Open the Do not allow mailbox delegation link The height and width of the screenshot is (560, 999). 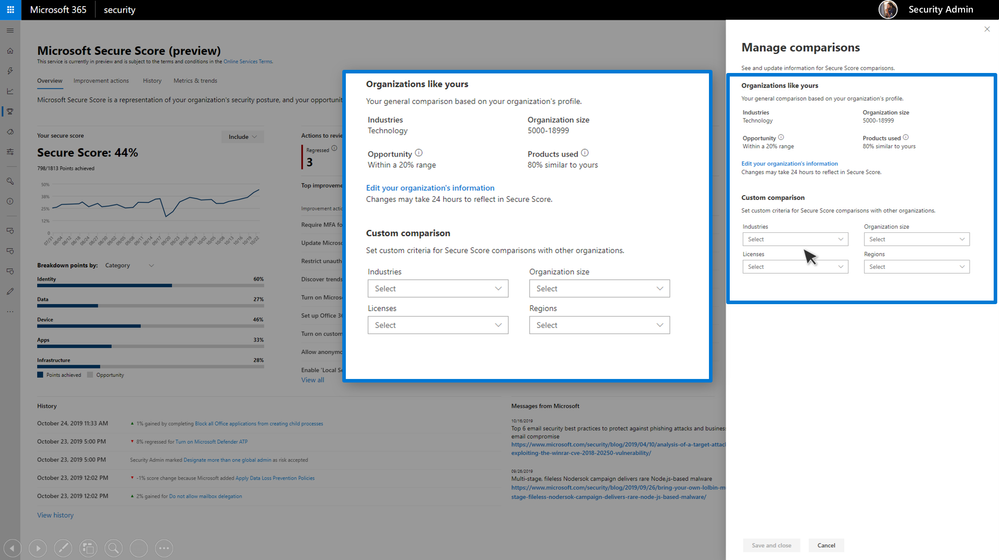click(x=205, y=496)
